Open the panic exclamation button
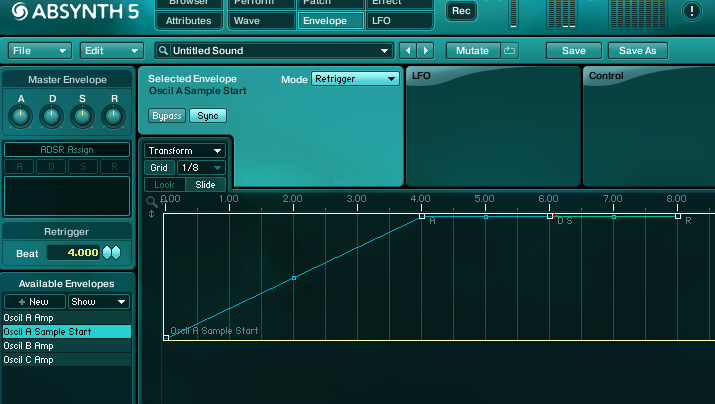Viewport: 715px width, 404px height. (x=691, y=11)
